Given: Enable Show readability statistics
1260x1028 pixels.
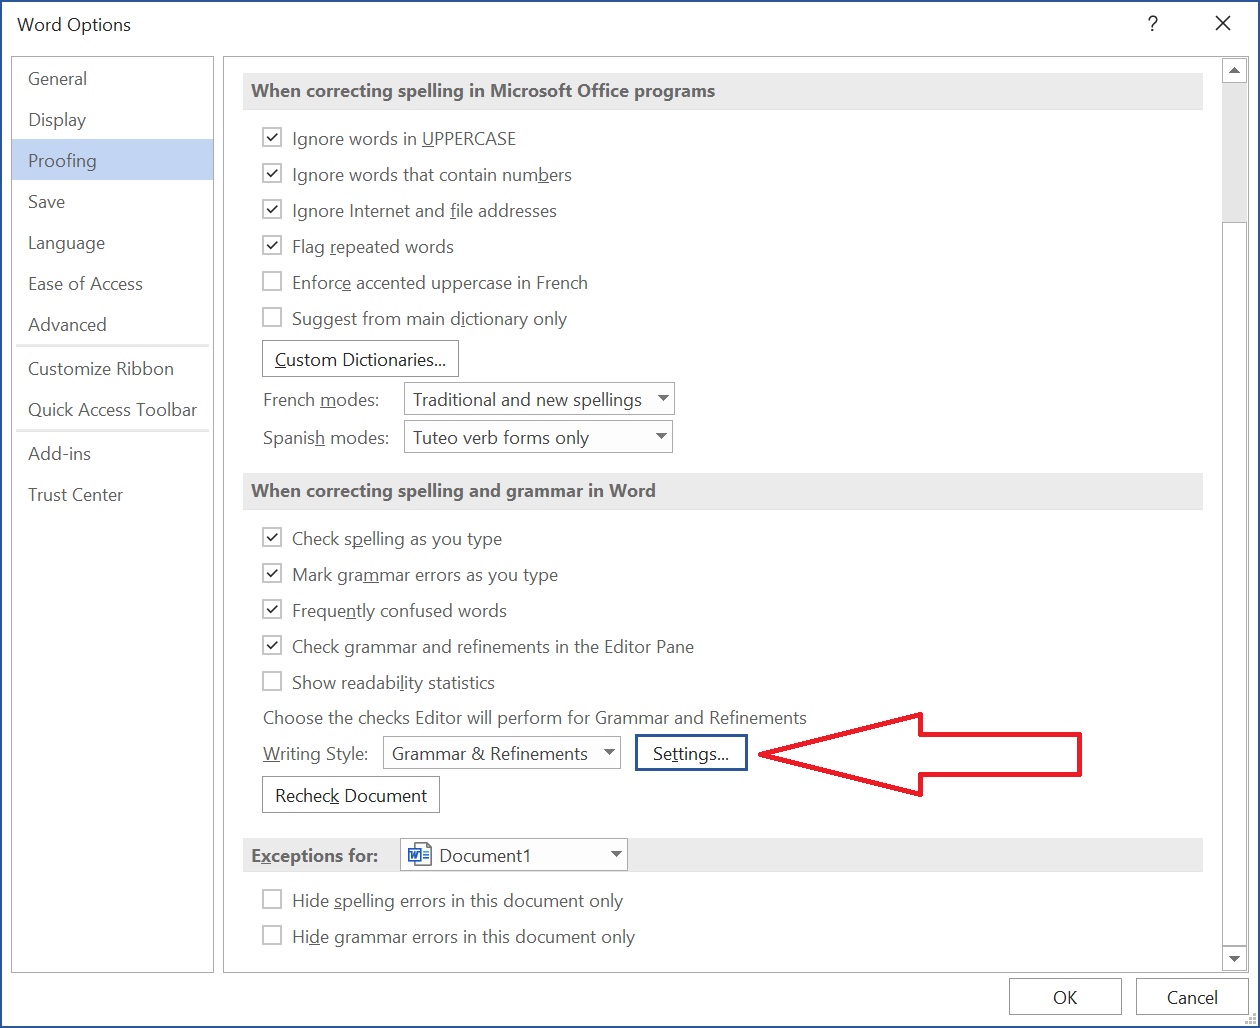Looking at the screenshot, I should (x=271, y=681).
